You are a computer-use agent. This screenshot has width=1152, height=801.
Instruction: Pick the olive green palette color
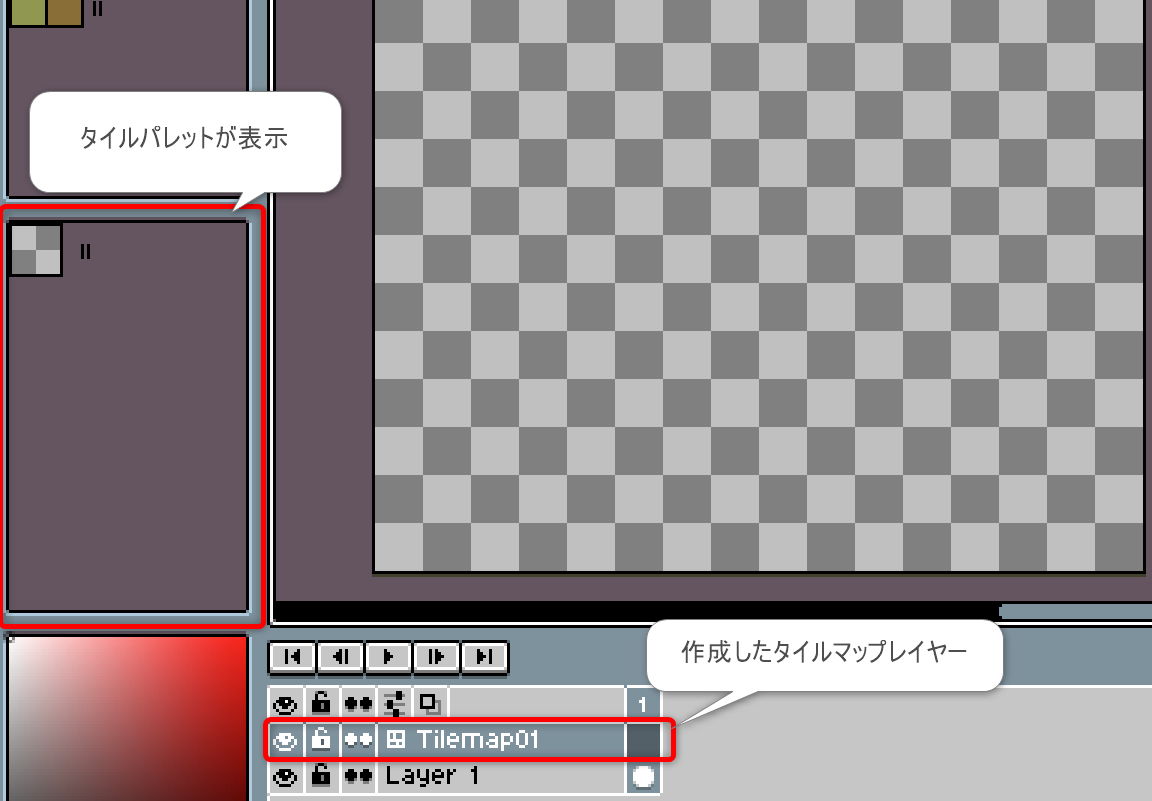(27, 12)
